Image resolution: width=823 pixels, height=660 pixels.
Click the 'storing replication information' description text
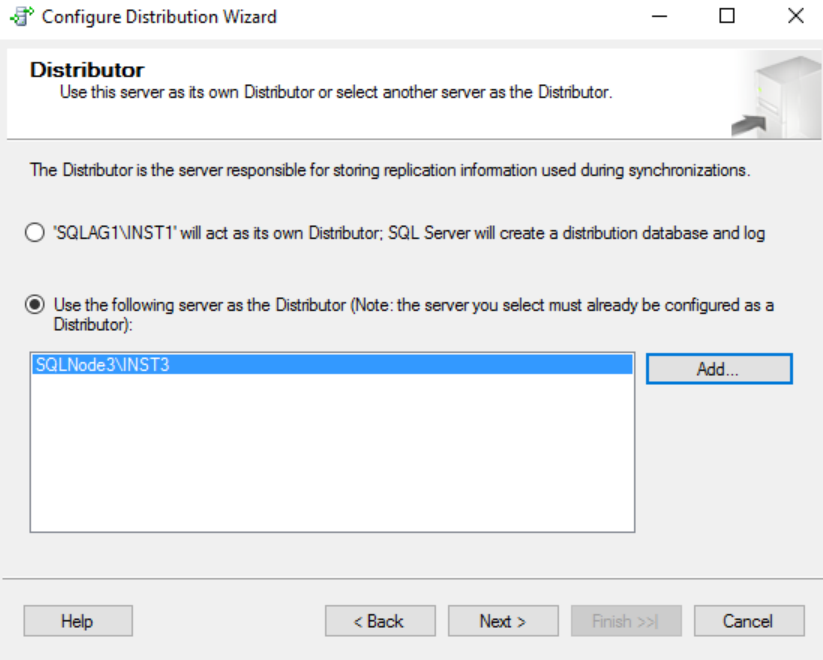coord(390,170)
